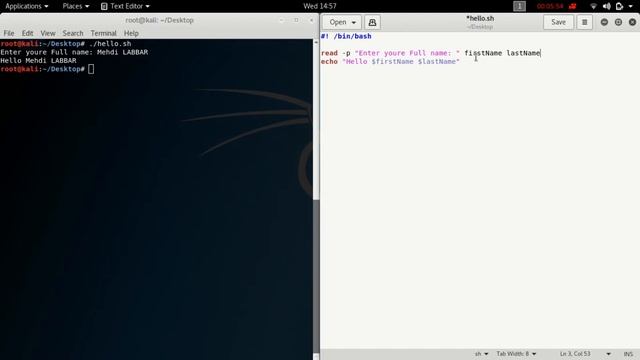The width and height of the screenshot is (640, 360).
Task: Click ./hello.sh command in terminal
Action: 110,44
